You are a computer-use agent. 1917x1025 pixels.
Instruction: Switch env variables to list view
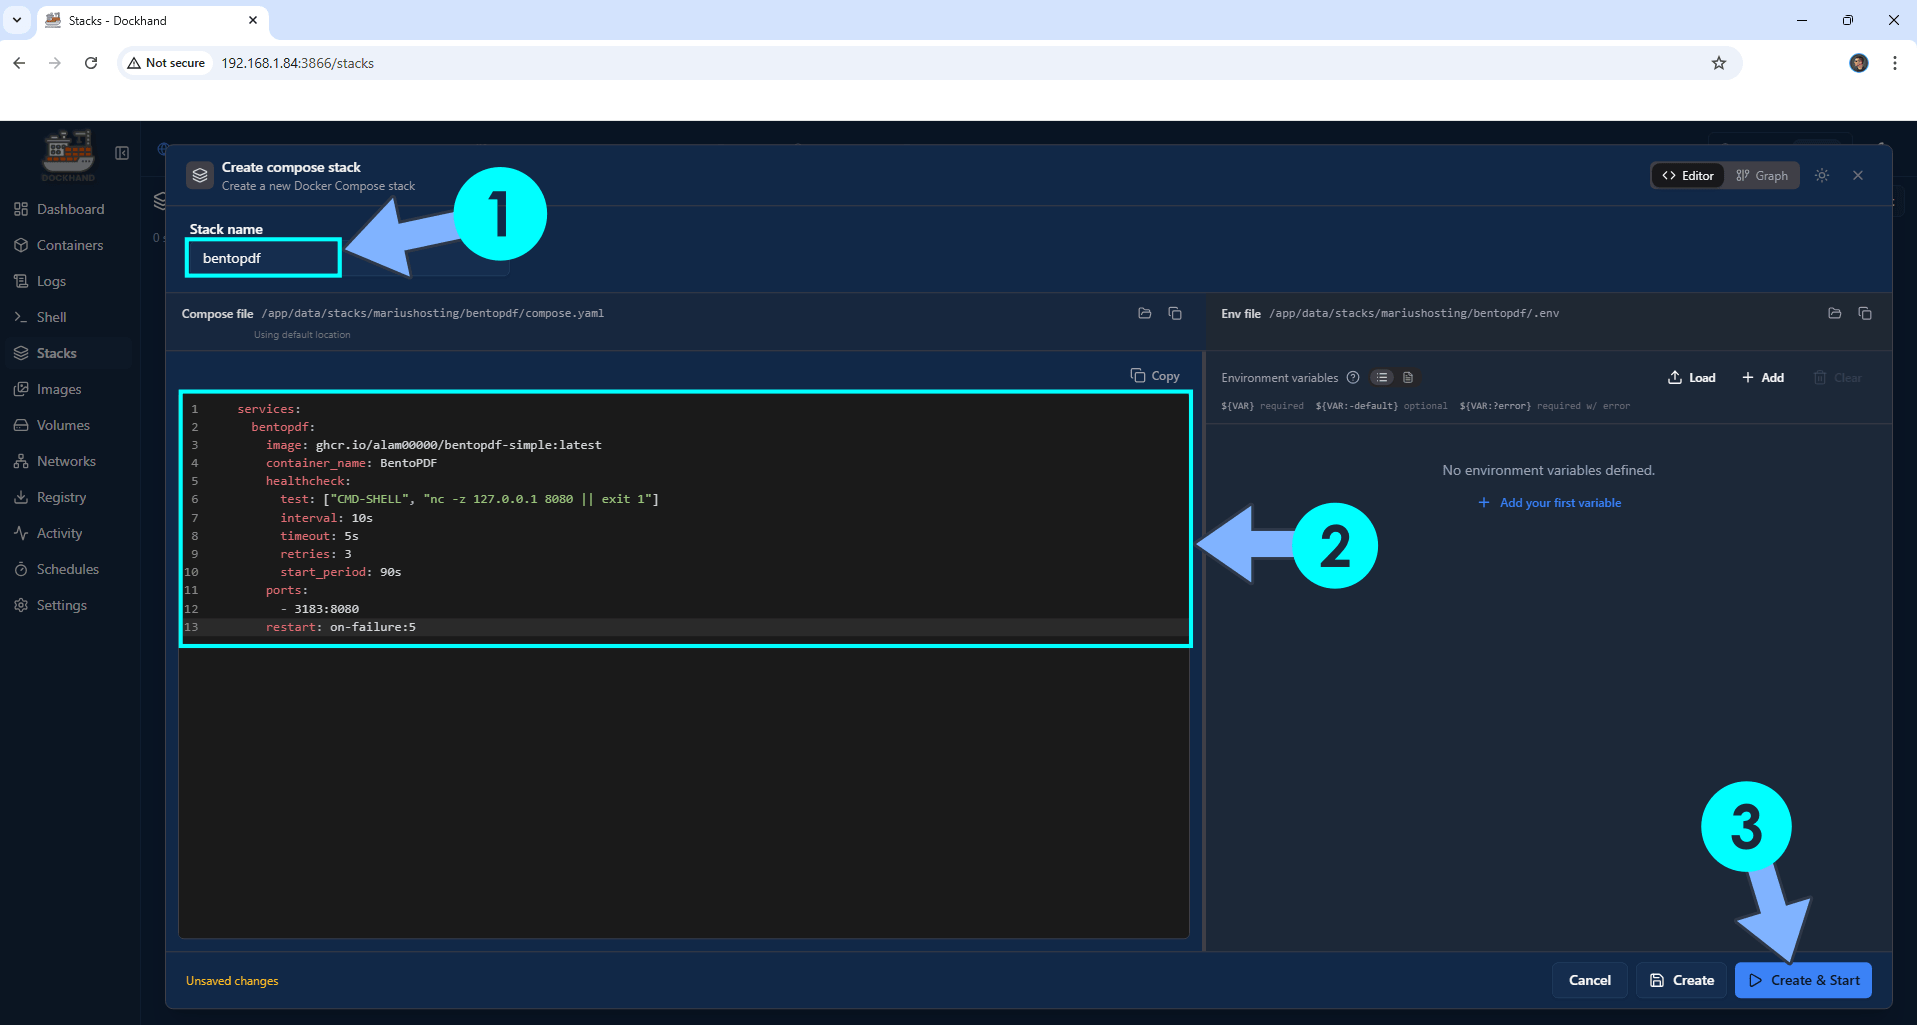coord(1382,378)
